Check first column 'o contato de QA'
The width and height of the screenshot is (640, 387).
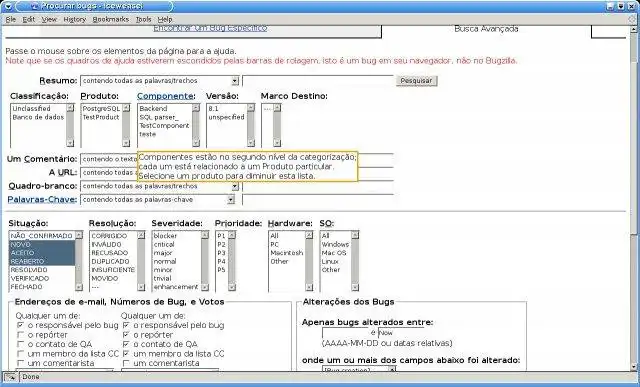click(20, 344)
